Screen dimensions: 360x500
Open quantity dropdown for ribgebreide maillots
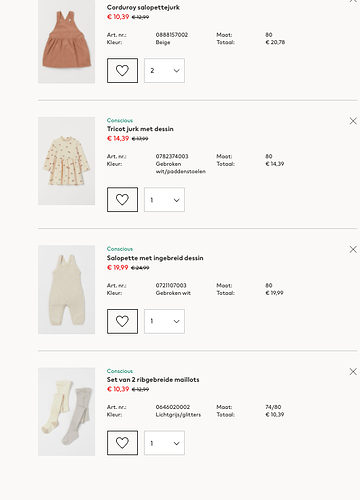[164, 443]
